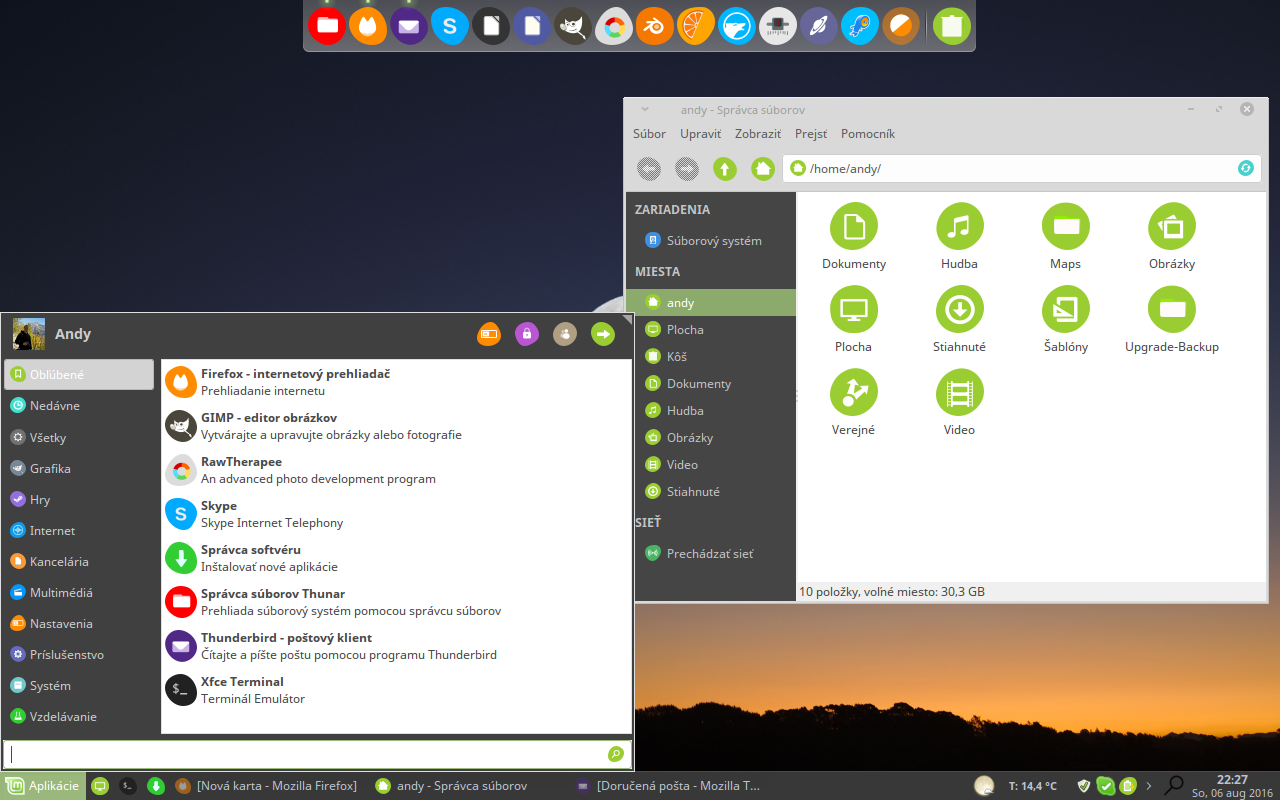Click the /home/andy/ location field

(x=1022, y=168)
